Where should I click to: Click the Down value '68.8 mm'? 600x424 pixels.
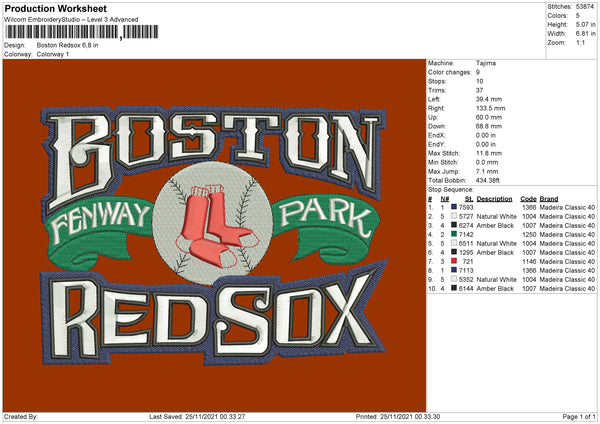(x=489, y=126)
